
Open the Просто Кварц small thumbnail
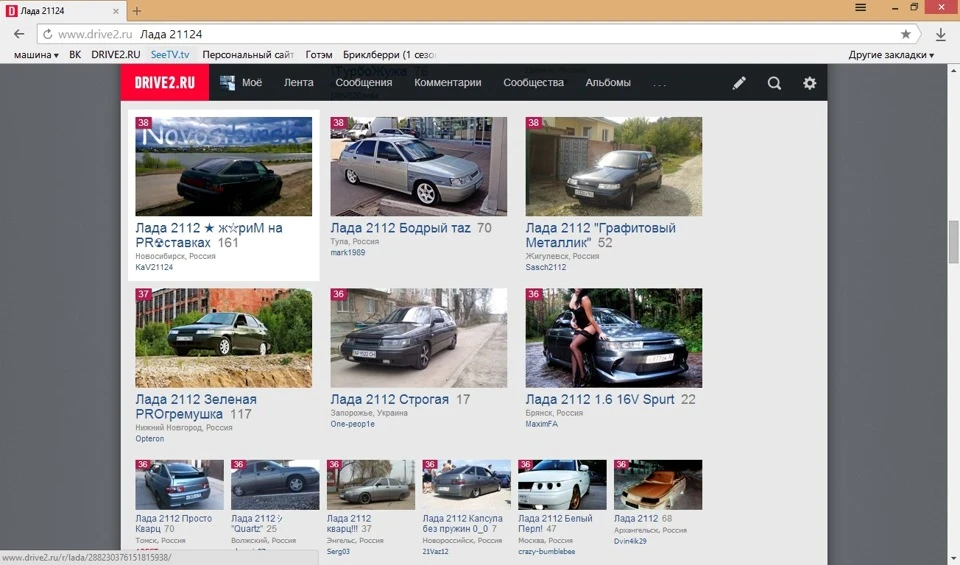coord(179,485)
